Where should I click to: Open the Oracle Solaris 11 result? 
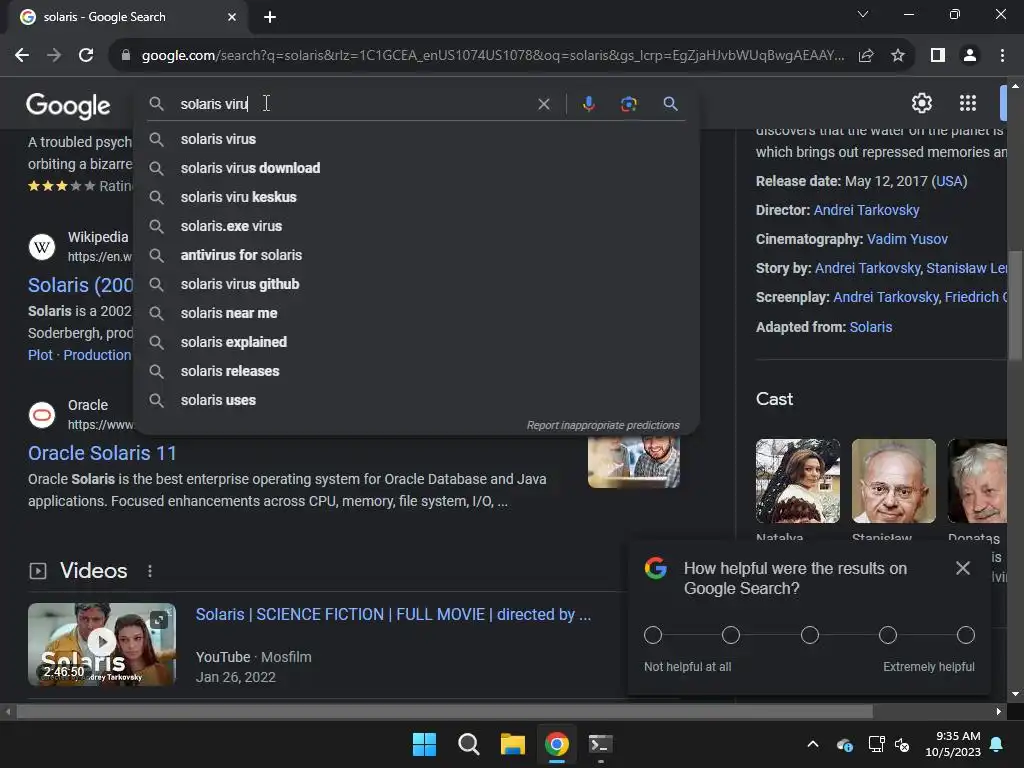click(x=102, y=453)
